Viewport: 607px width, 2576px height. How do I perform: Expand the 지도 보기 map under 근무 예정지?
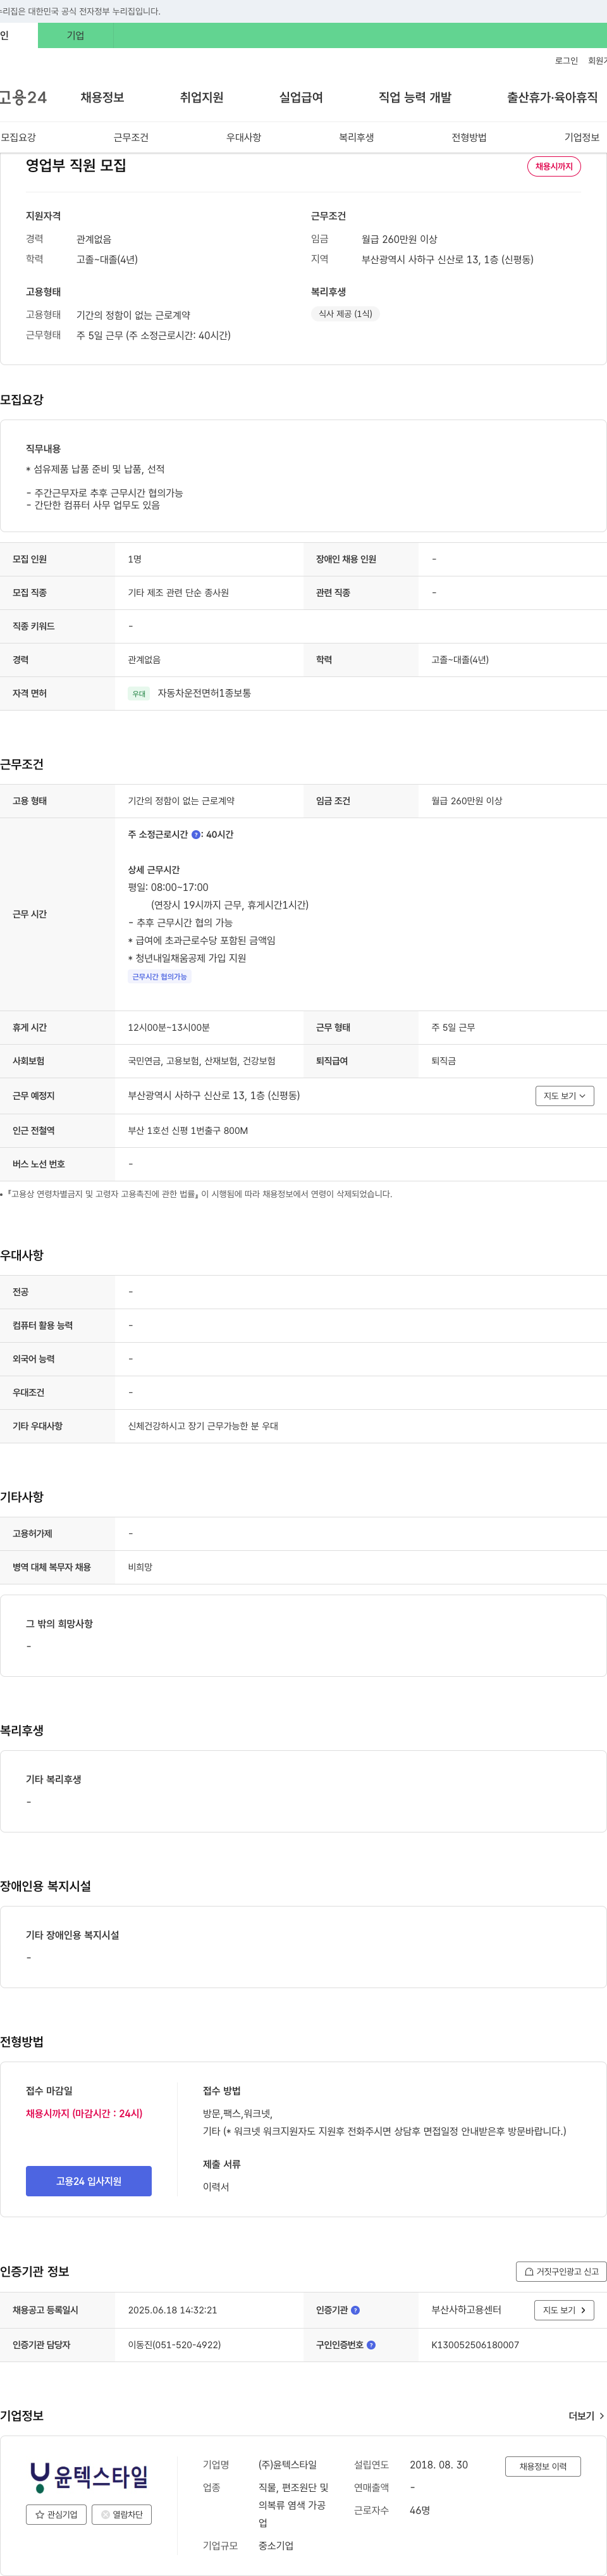(x=564, y=1096)
